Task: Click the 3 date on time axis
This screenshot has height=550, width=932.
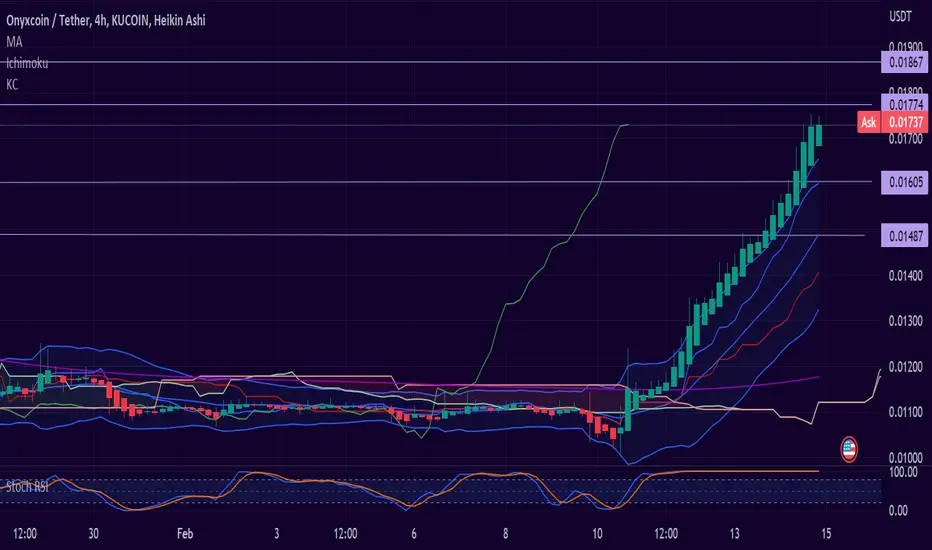Action: point(276,533)
